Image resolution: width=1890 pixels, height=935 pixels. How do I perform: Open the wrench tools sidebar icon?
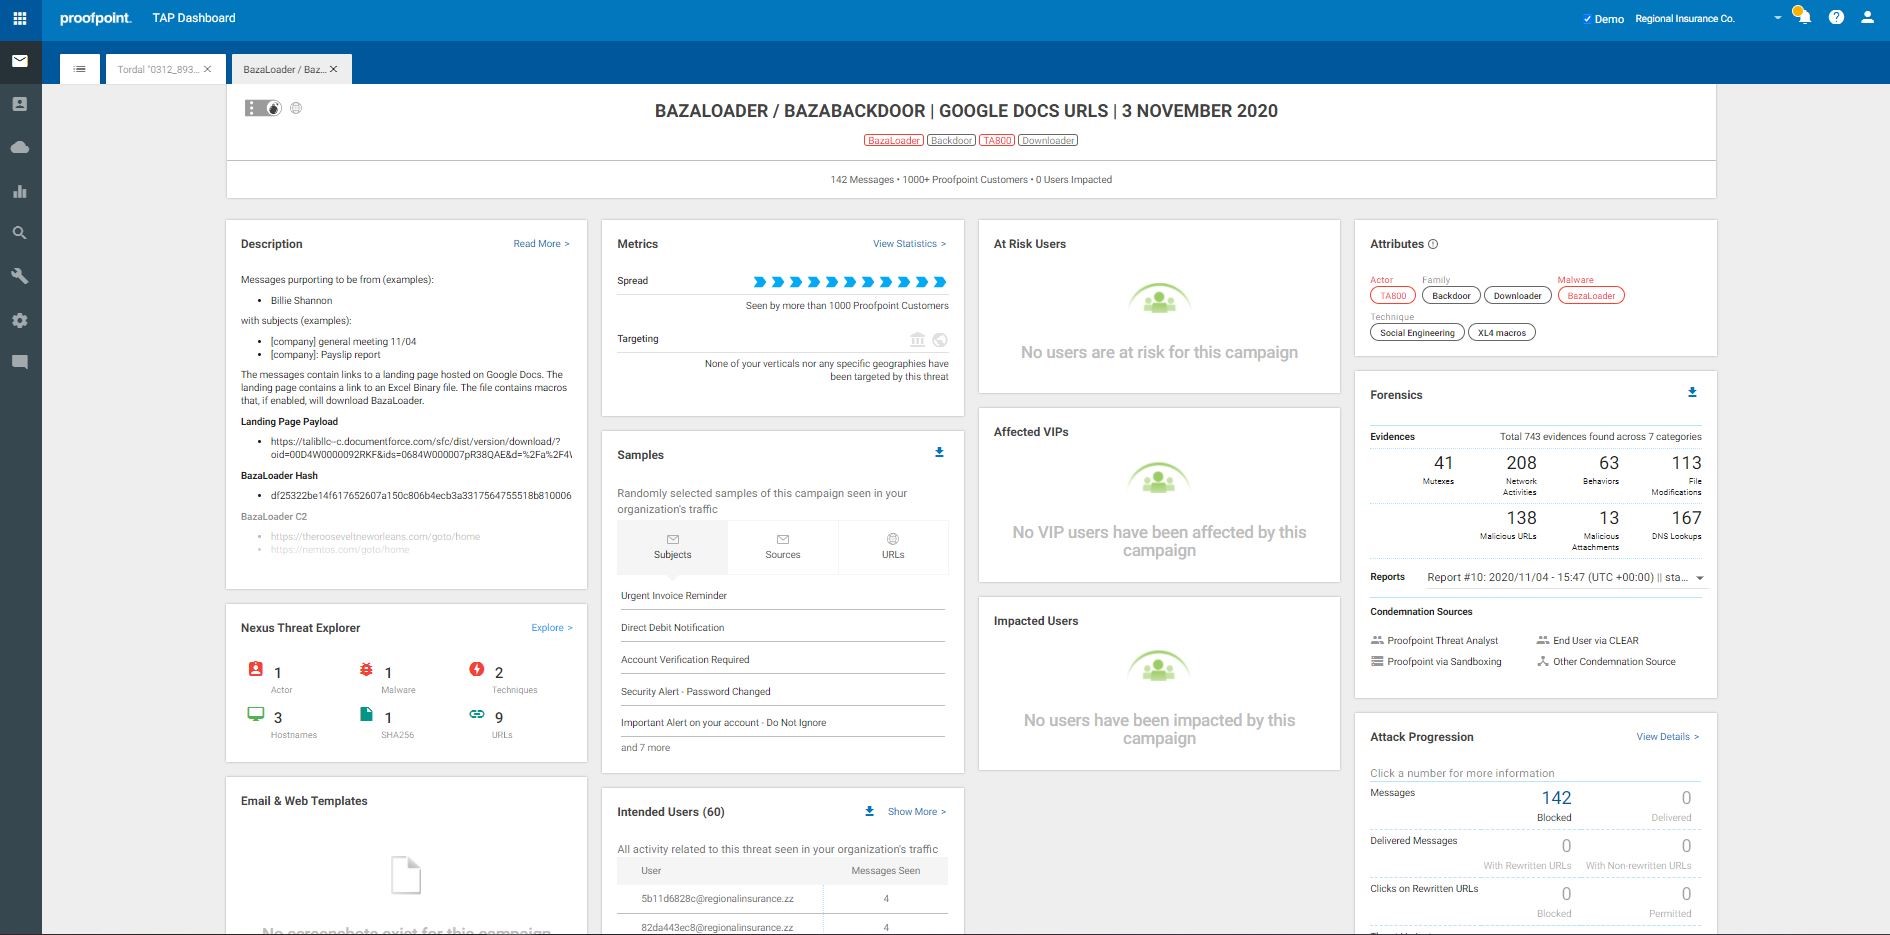point(20,276)
